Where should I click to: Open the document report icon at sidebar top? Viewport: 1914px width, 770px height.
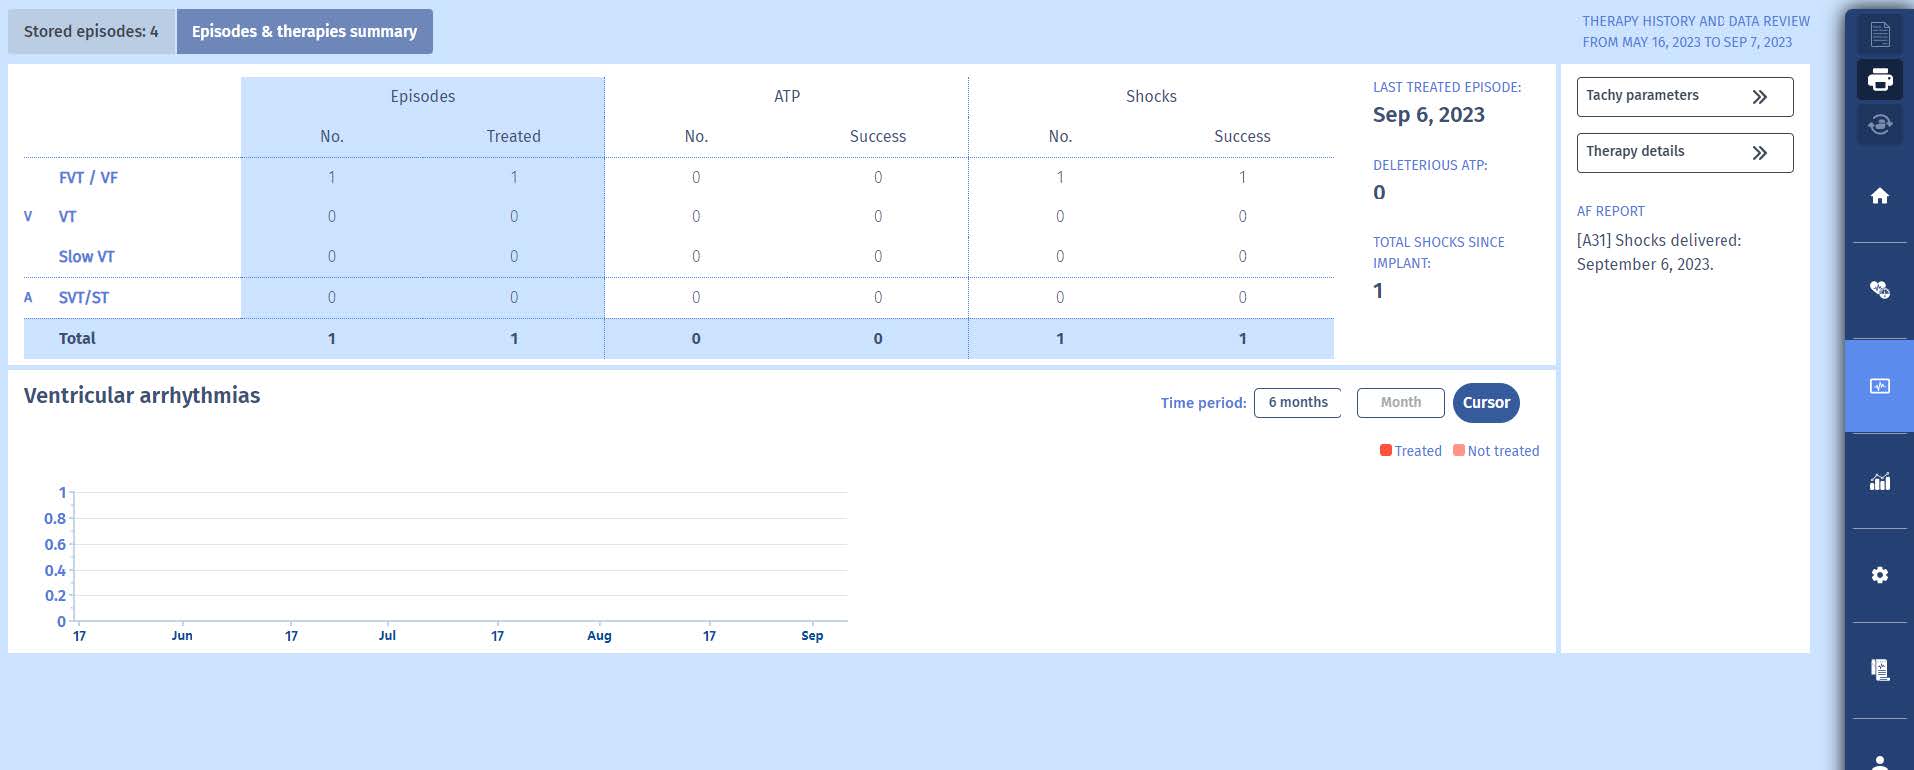click(1879, 34)
